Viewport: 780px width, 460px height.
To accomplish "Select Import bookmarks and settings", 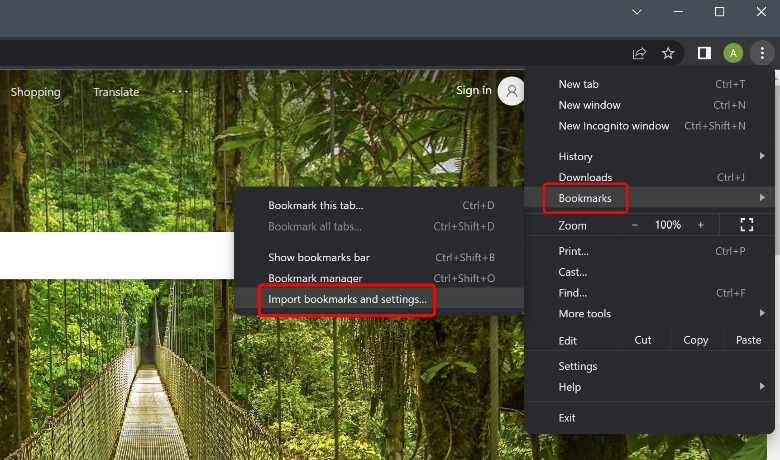I will [347, 299].
